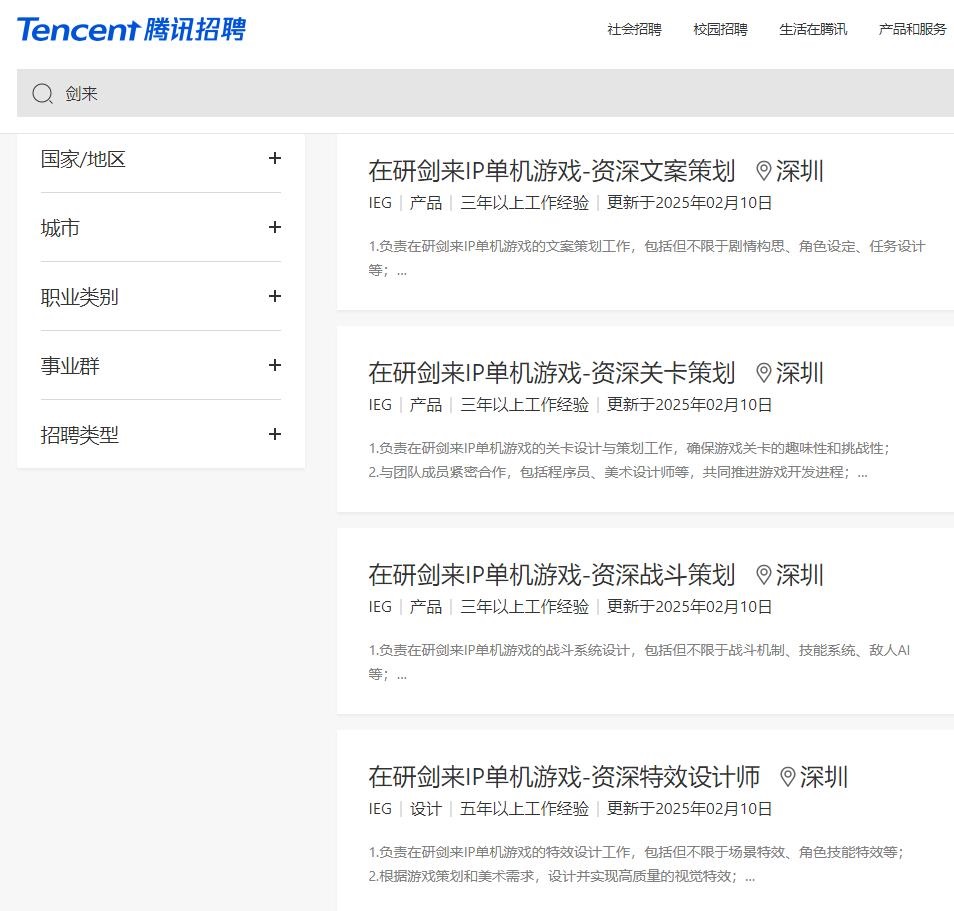954x911 pixels.
Task: Click IEG tag on 资深战斗策划 job
Action: 380,607
